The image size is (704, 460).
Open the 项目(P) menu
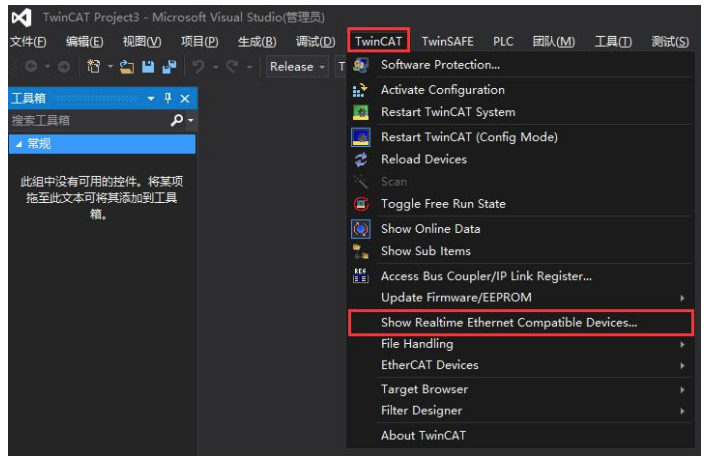coord(199,42)
